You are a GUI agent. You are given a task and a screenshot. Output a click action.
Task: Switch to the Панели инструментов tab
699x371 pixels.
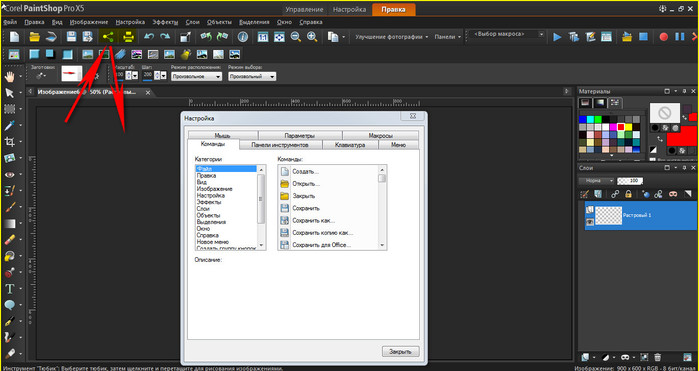coord(280,145)
